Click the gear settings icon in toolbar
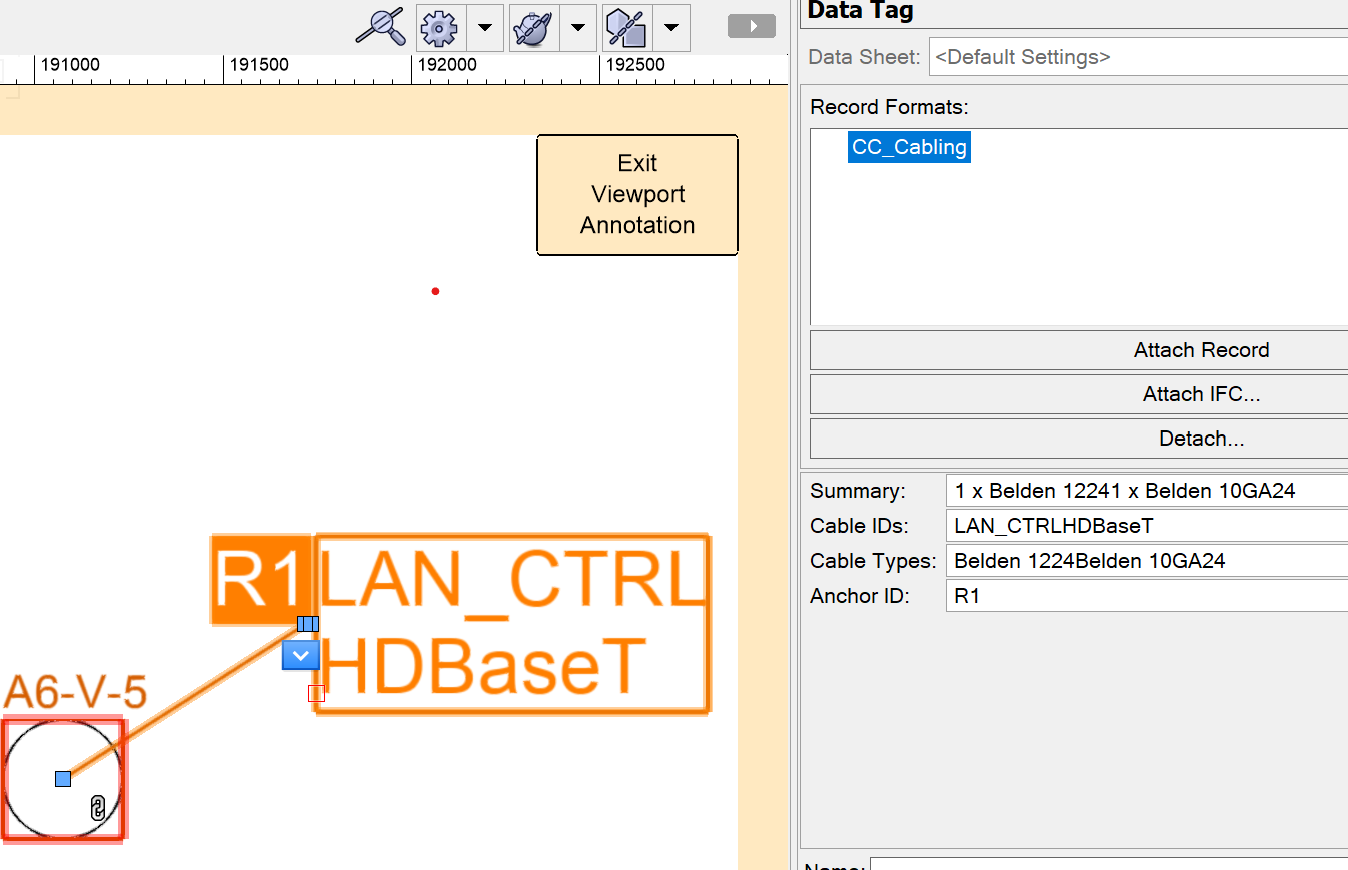 [x=438, y=27]
